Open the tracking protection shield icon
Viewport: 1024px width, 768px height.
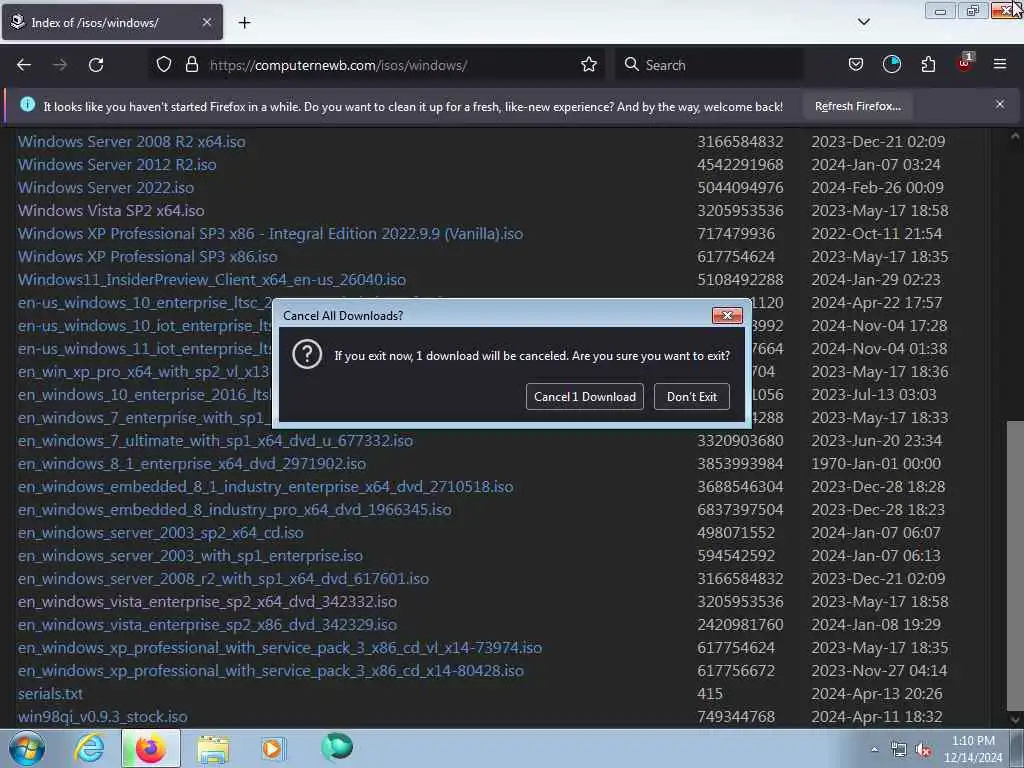click(x=164, y=65)
